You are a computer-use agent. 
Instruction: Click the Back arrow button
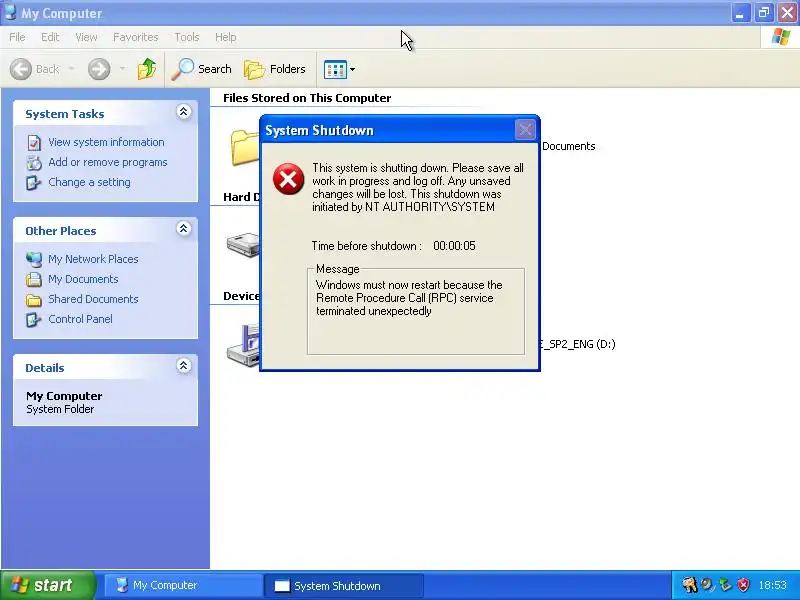click(21, 69)
